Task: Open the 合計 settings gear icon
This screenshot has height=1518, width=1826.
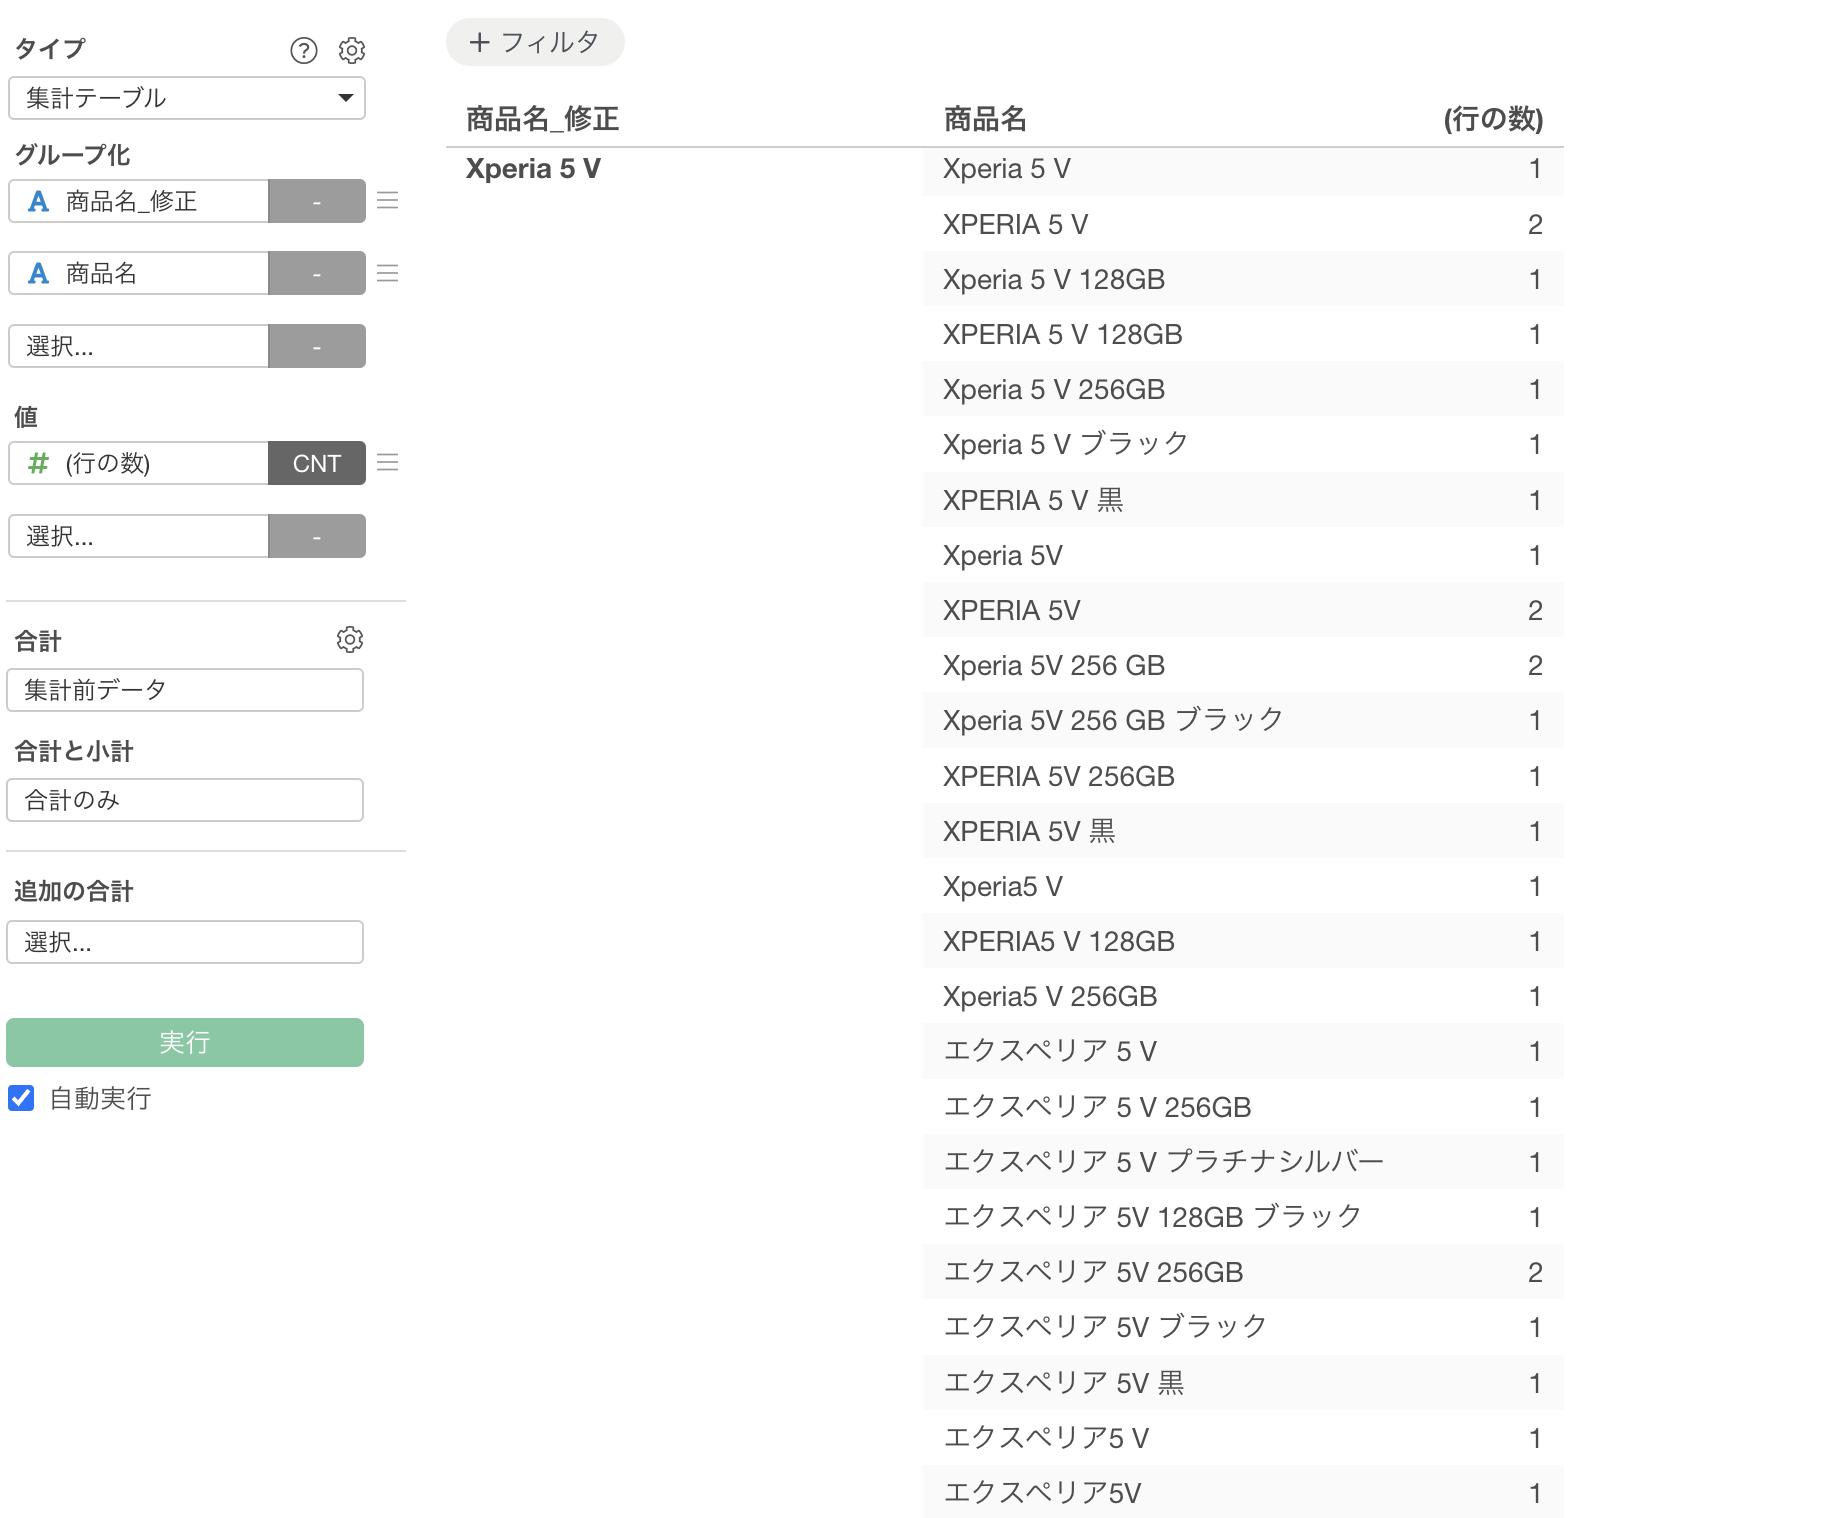Action: click(349, 640)
